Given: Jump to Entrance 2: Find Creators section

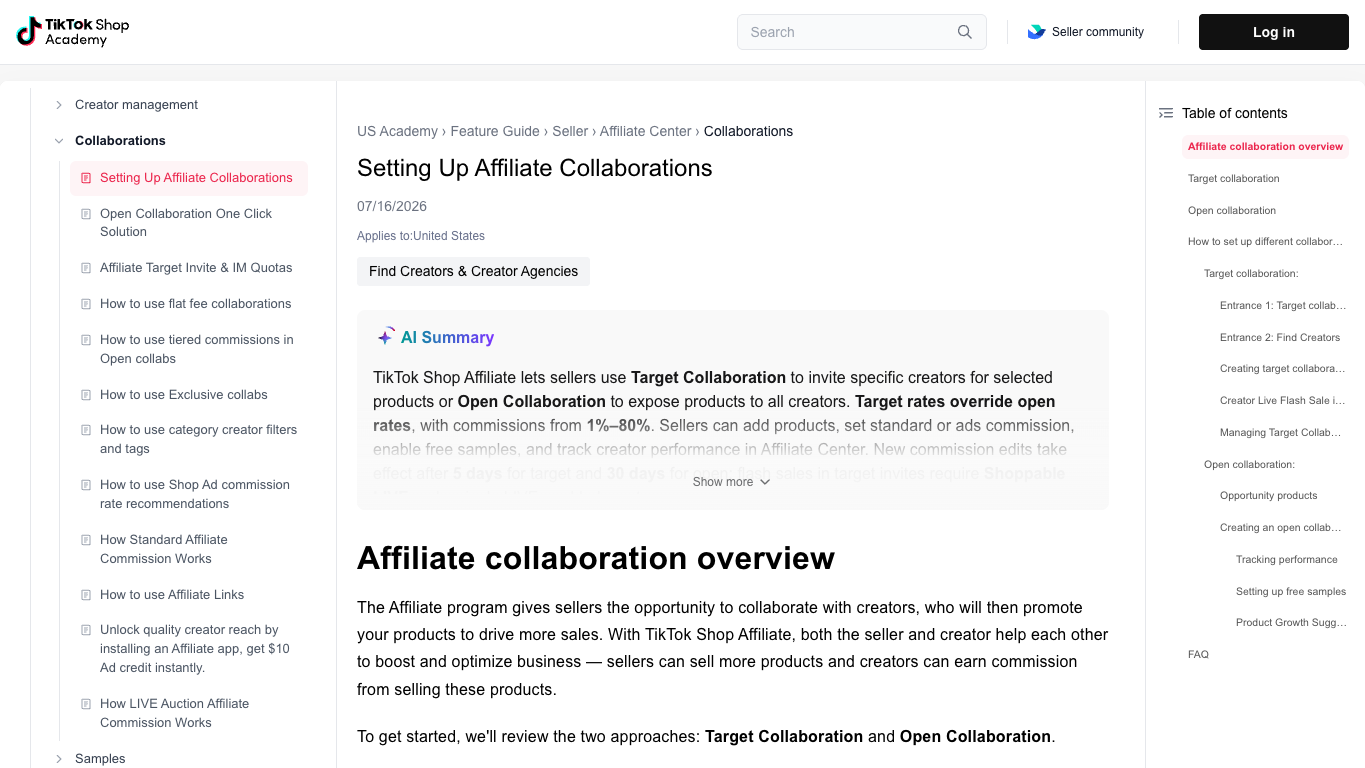Looking at the screenshot, I should [x=1280, y=338].
